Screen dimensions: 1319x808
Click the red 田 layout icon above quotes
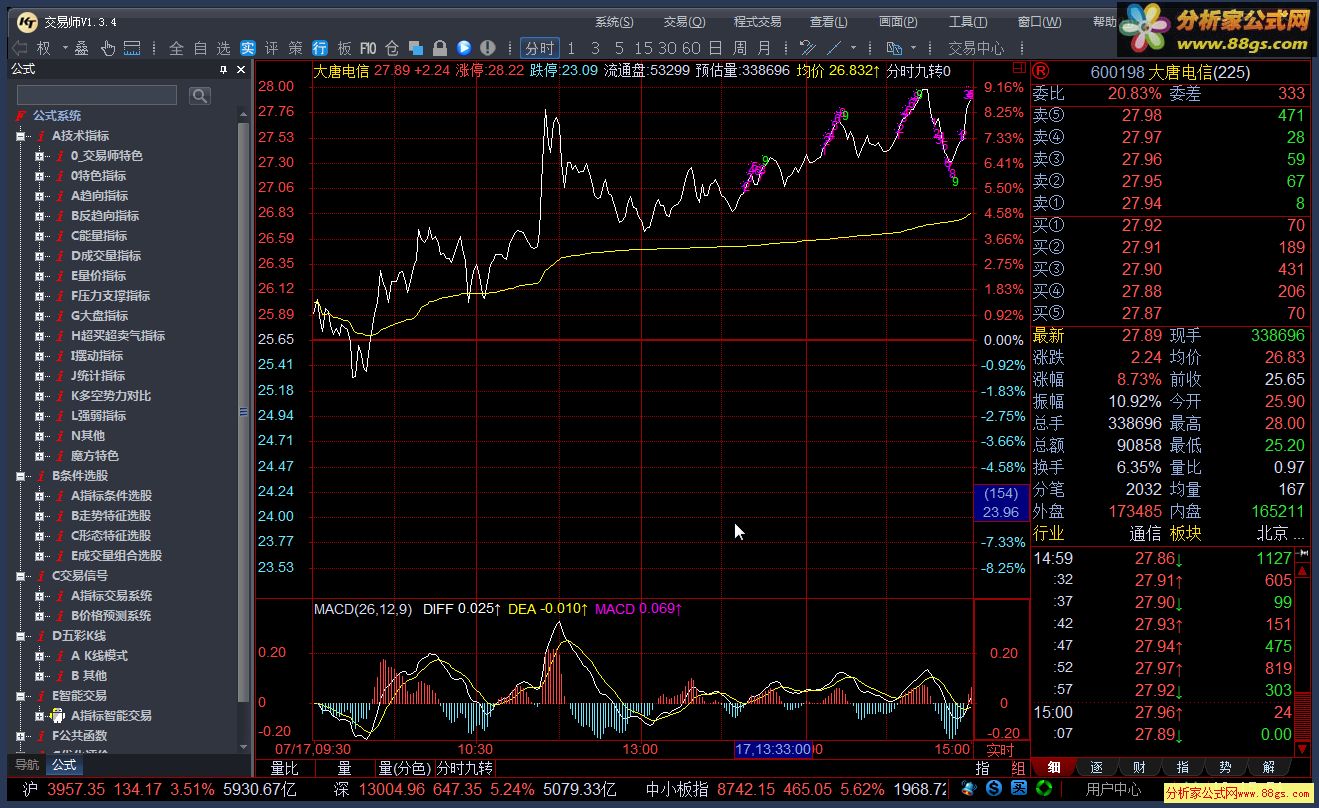point(1019,69)
